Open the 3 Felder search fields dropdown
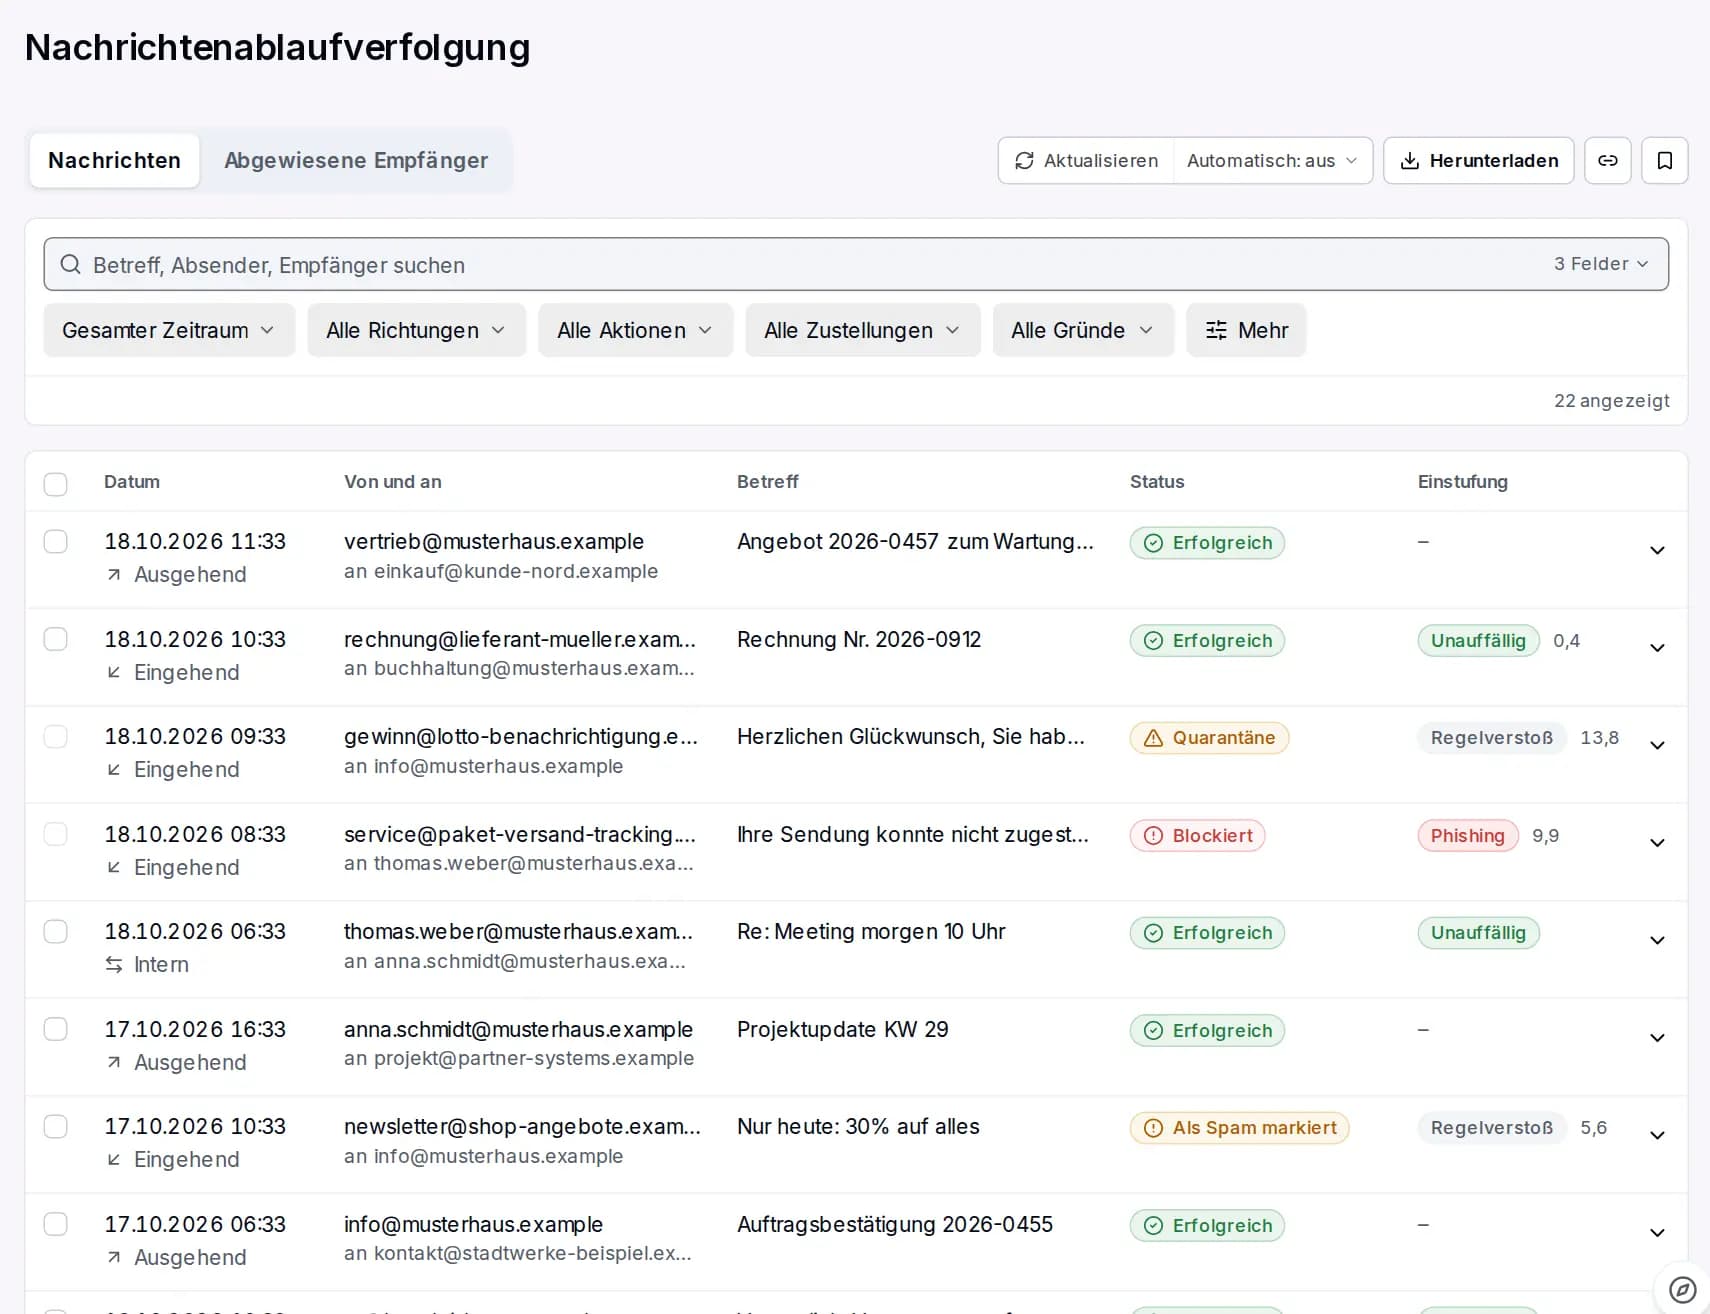Image resolution: width=1710 pixels, height=1314 pixels. pos(1601,264)
